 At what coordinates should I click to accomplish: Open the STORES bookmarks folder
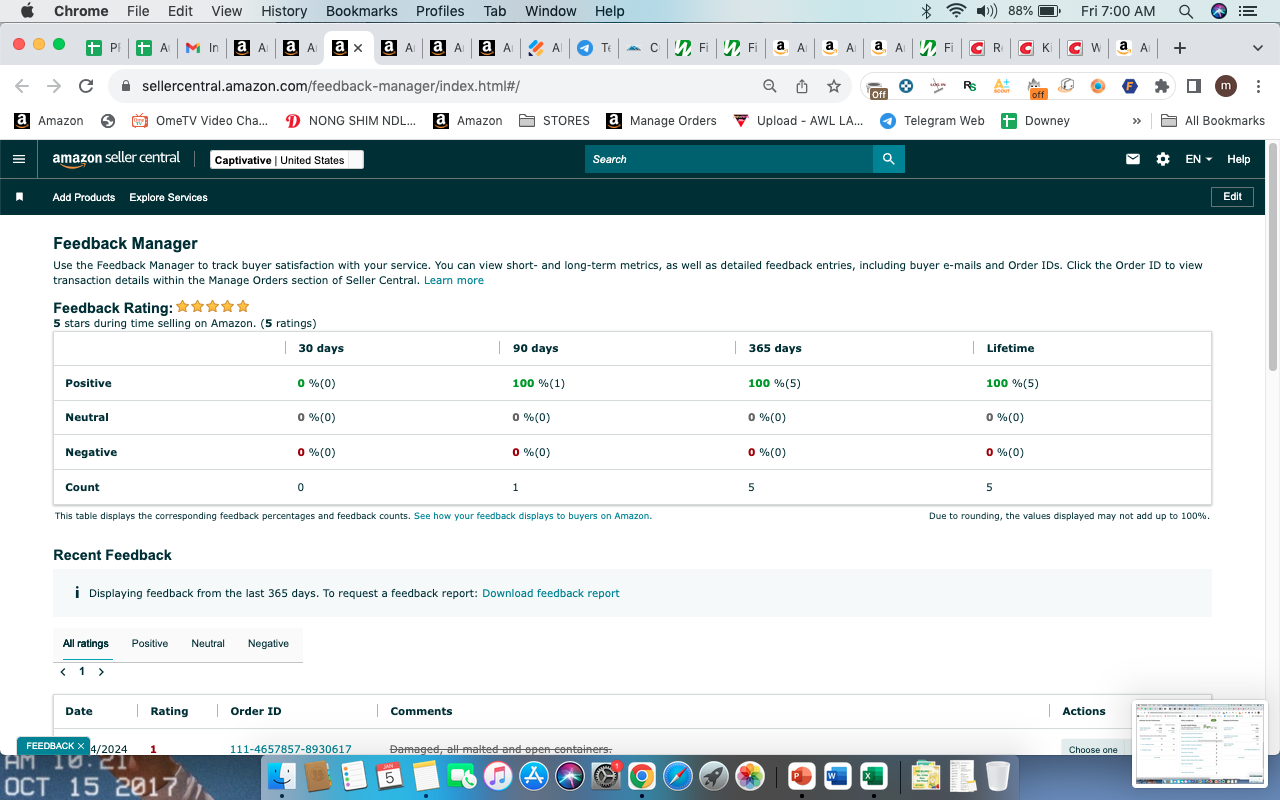click(554, 120)
